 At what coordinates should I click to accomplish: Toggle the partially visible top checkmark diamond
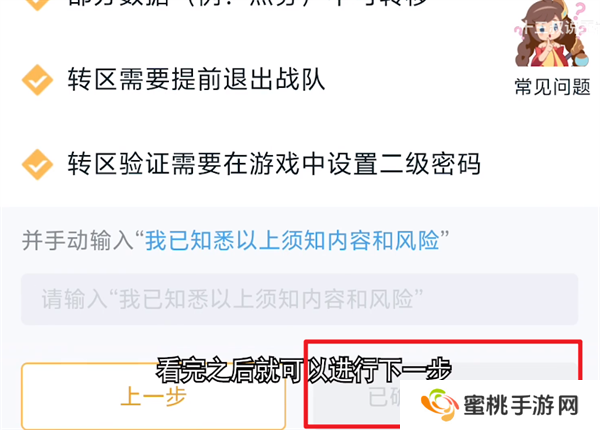pos(37,5)
